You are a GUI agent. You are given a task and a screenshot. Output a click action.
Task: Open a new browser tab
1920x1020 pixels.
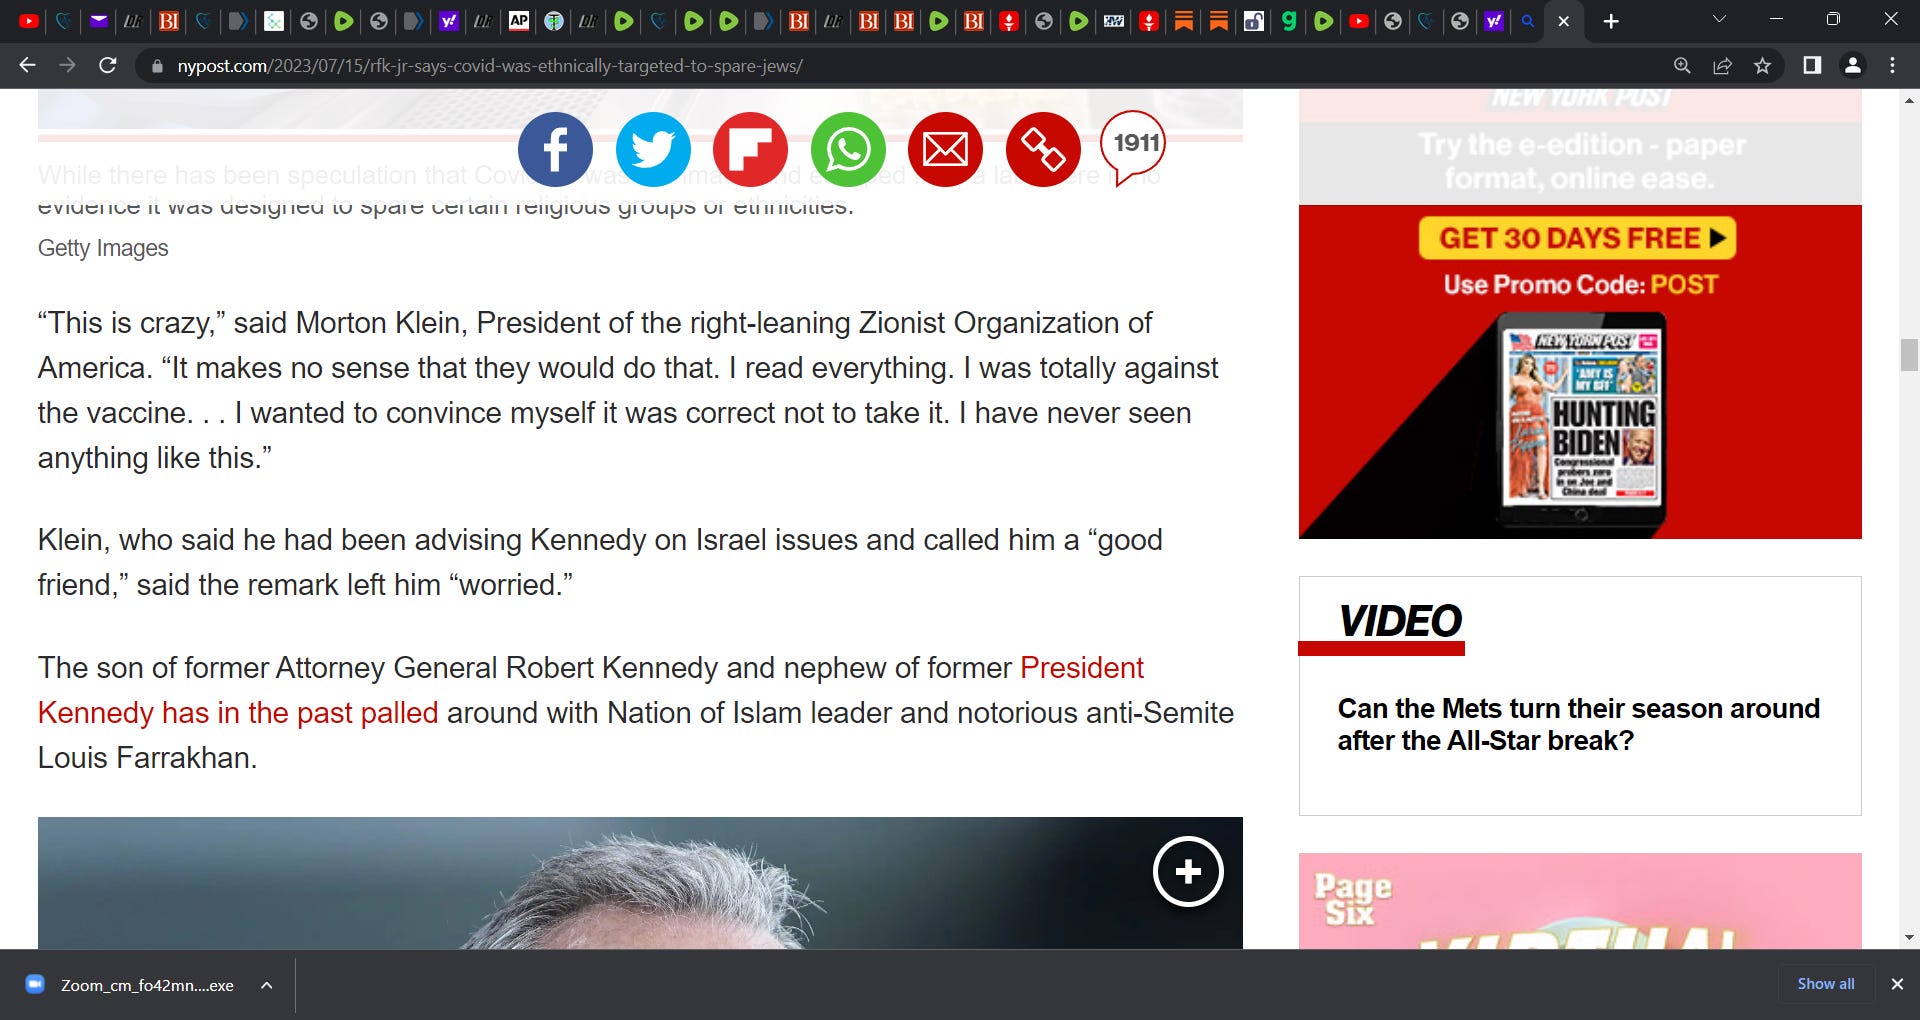tap(1611, 21)
